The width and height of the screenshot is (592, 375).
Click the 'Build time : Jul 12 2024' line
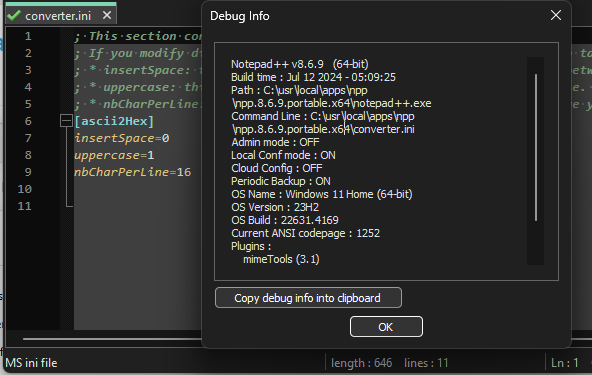pos(313,77)
